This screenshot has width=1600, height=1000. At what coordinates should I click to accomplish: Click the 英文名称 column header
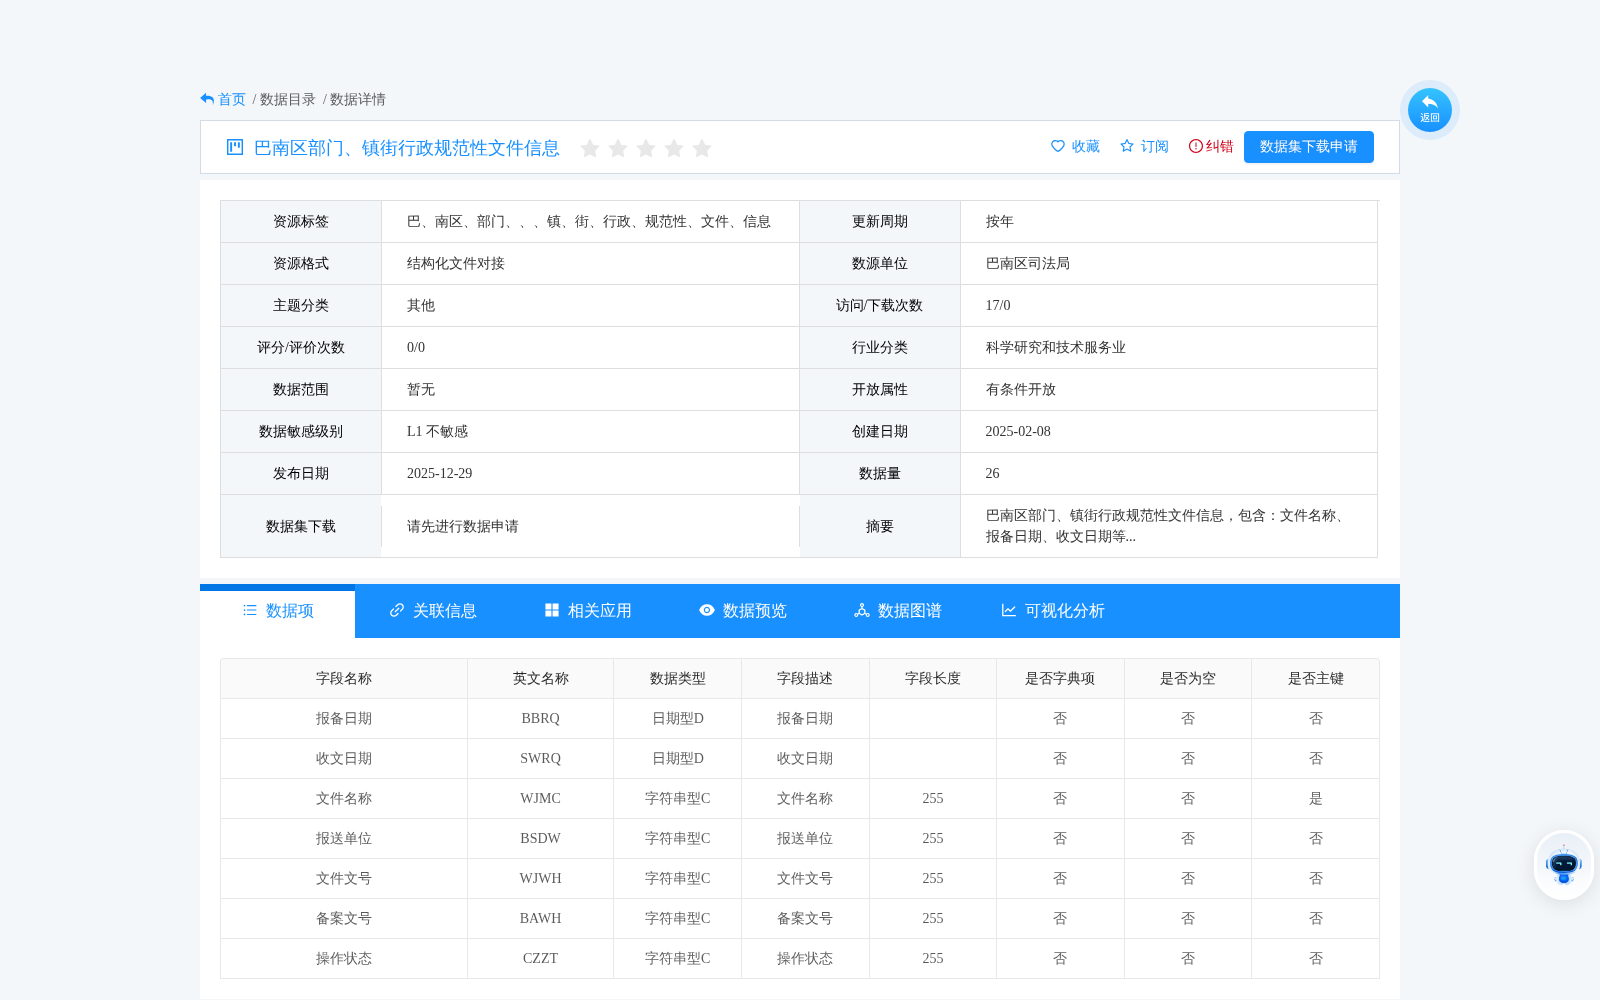point(541,679)
